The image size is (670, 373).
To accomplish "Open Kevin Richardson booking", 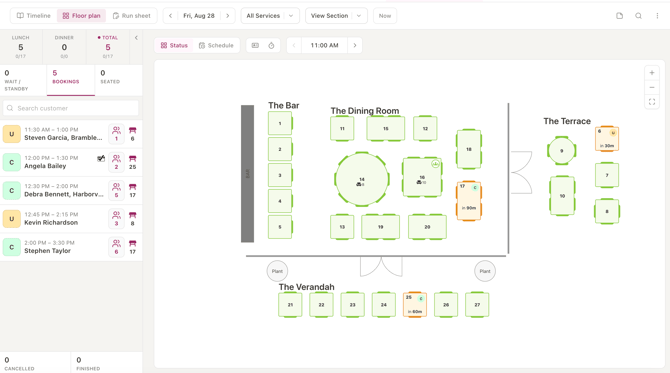I will (71, 218).
